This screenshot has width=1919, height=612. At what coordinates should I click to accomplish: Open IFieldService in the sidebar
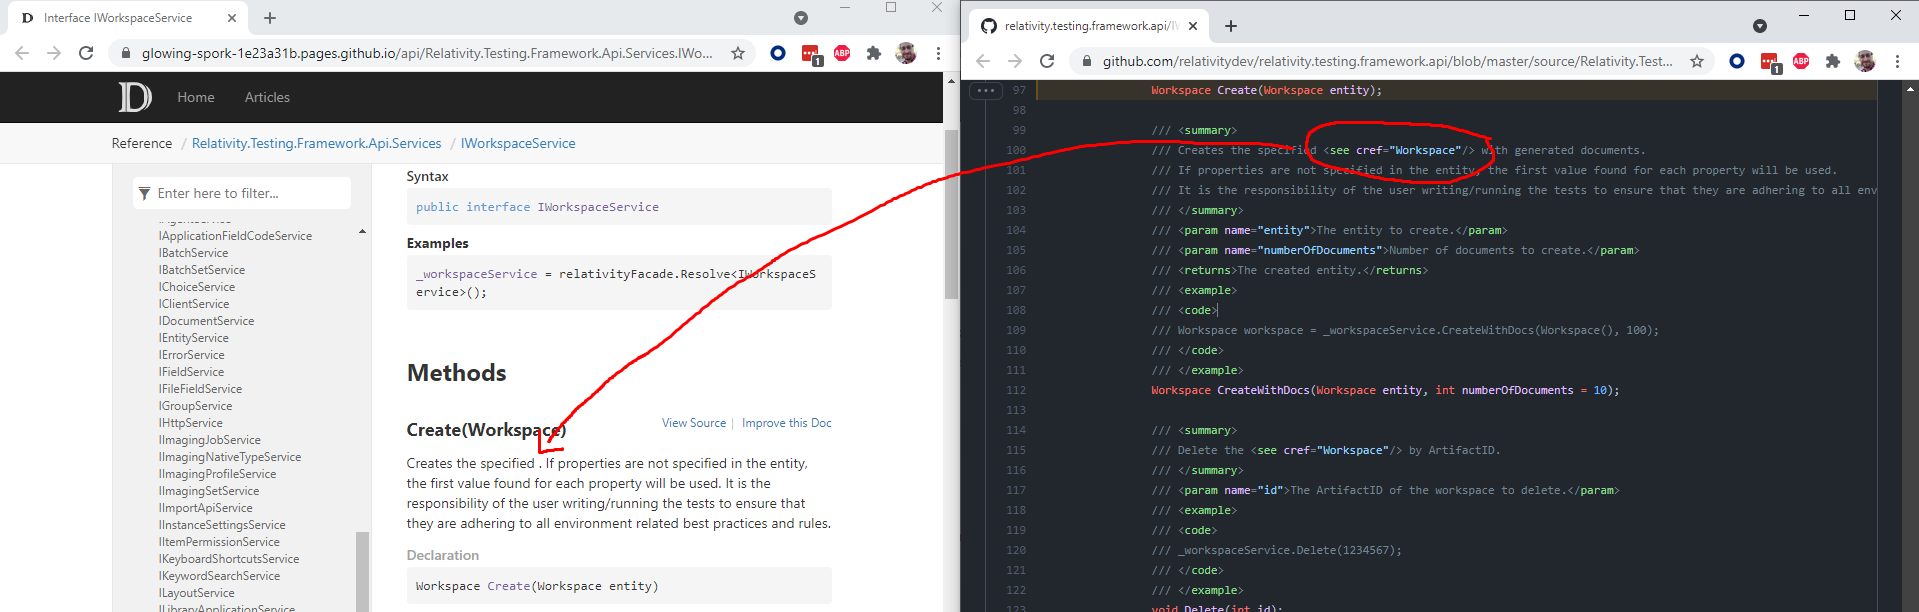tap(191, 372)
